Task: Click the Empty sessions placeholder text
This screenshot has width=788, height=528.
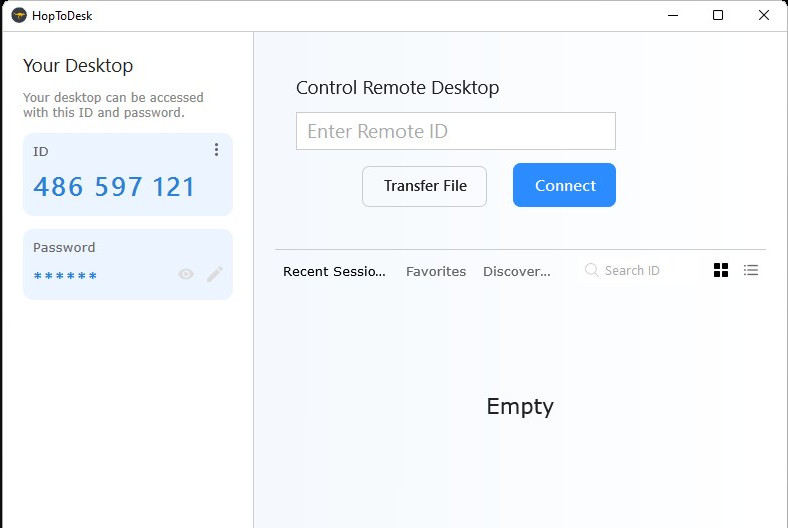Action: (x=520, y=406)
